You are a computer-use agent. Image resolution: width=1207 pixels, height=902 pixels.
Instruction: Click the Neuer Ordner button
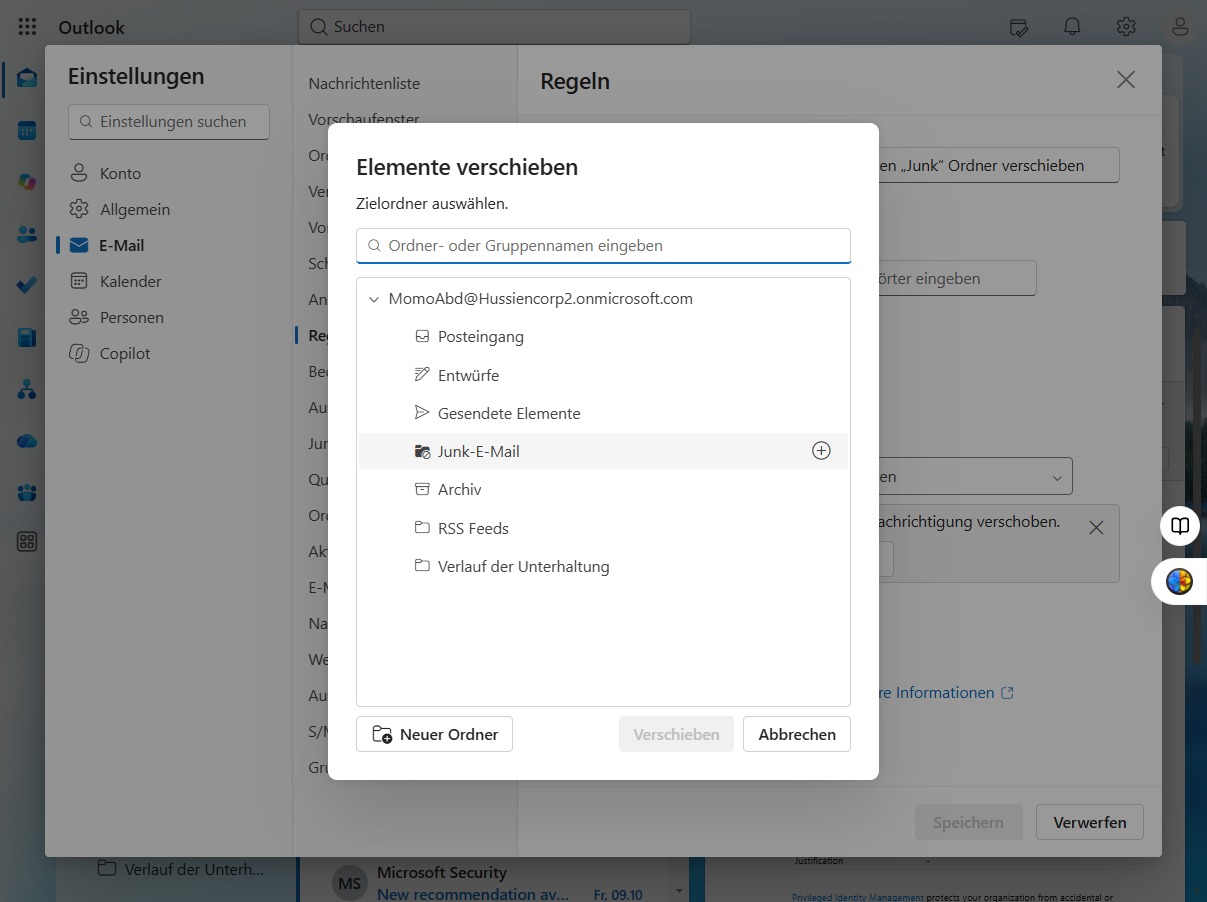(x=434, y=734)
